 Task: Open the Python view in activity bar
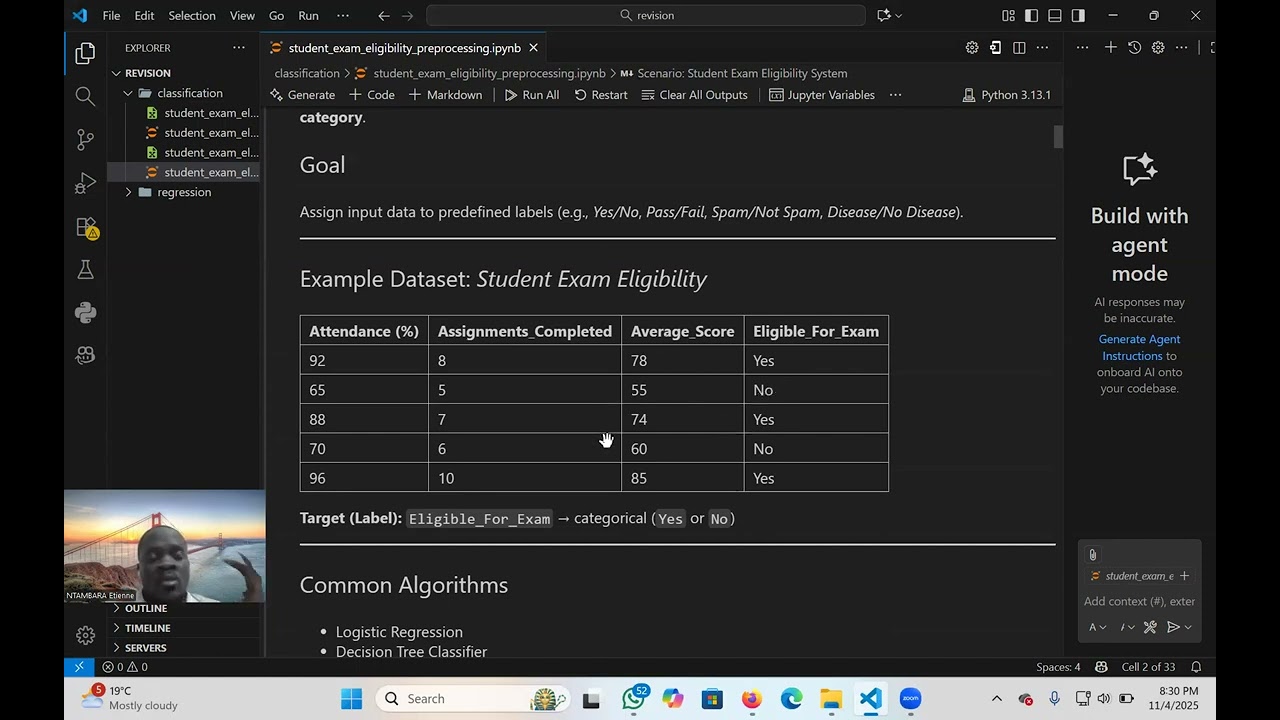(85, 313)
